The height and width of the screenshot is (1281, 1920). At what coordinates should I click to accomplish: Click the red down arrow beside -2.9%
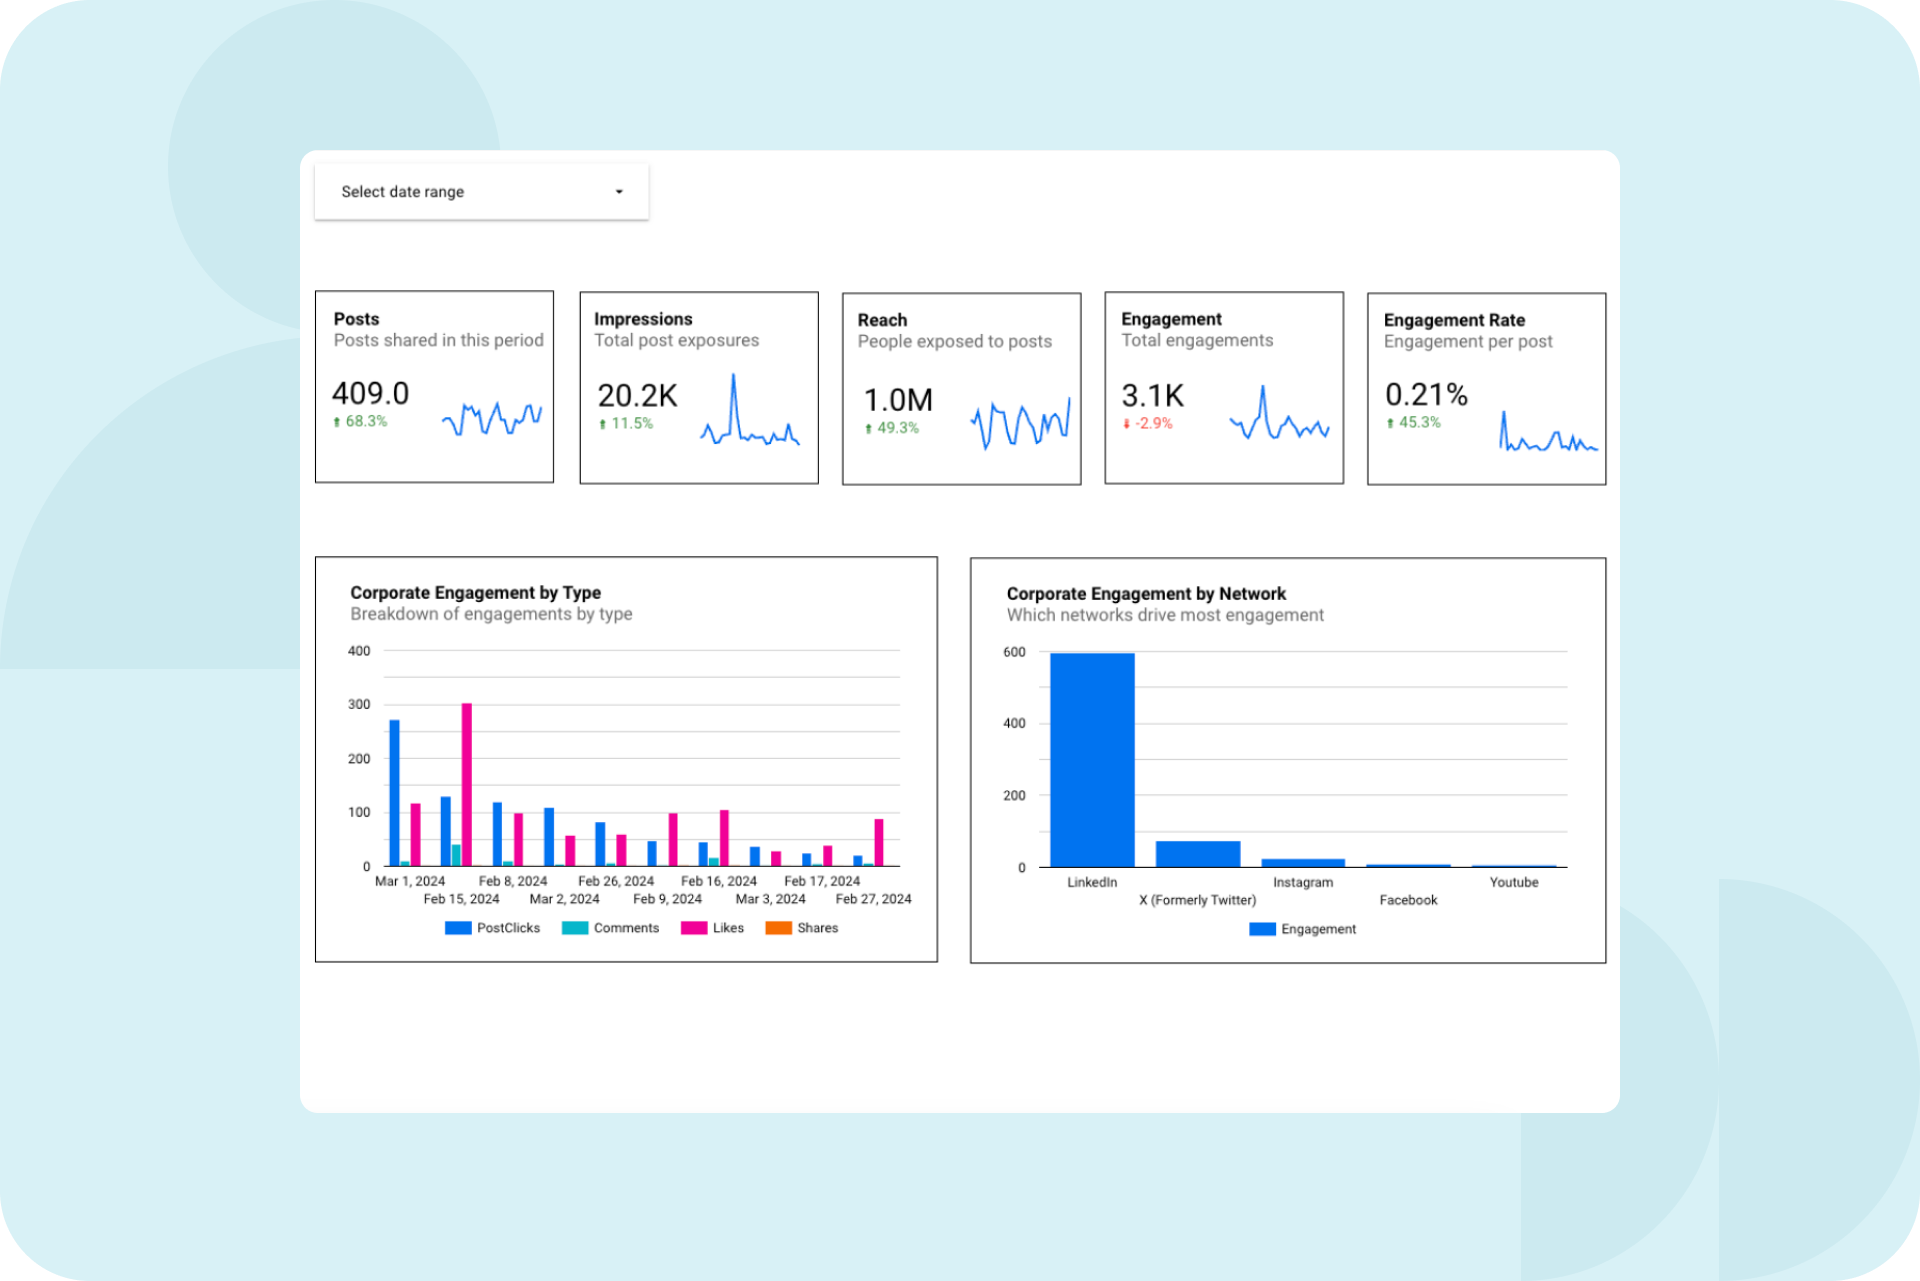click(1126, 424)
